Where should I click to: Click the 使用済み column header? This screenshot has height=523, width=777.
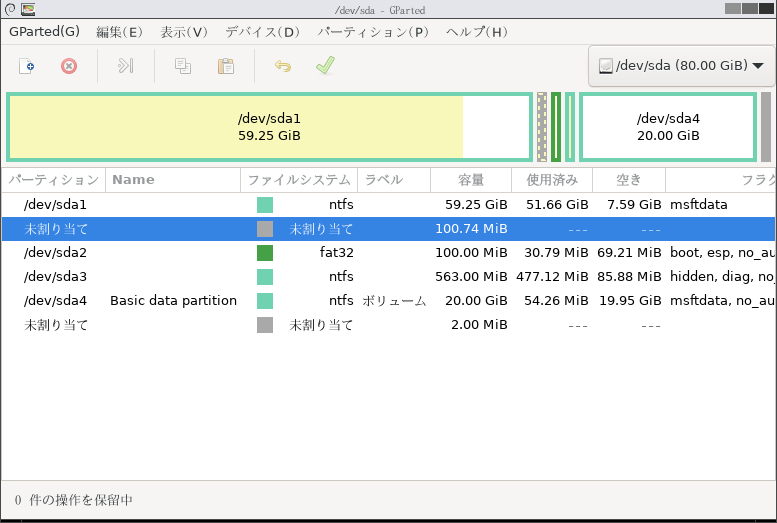tap(552, 180)
